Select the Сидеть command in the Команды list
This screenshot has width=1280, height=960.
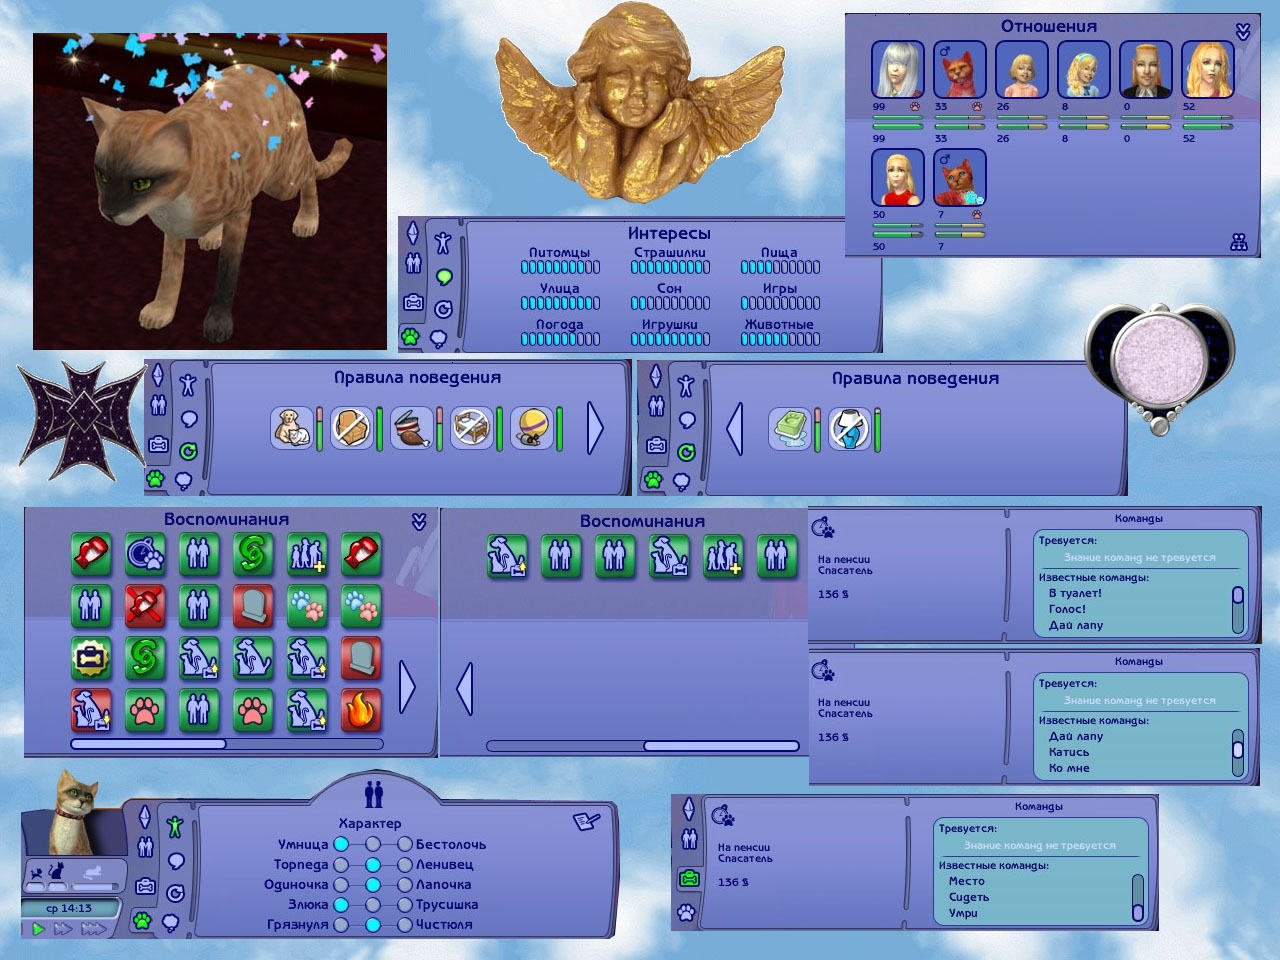969,897
